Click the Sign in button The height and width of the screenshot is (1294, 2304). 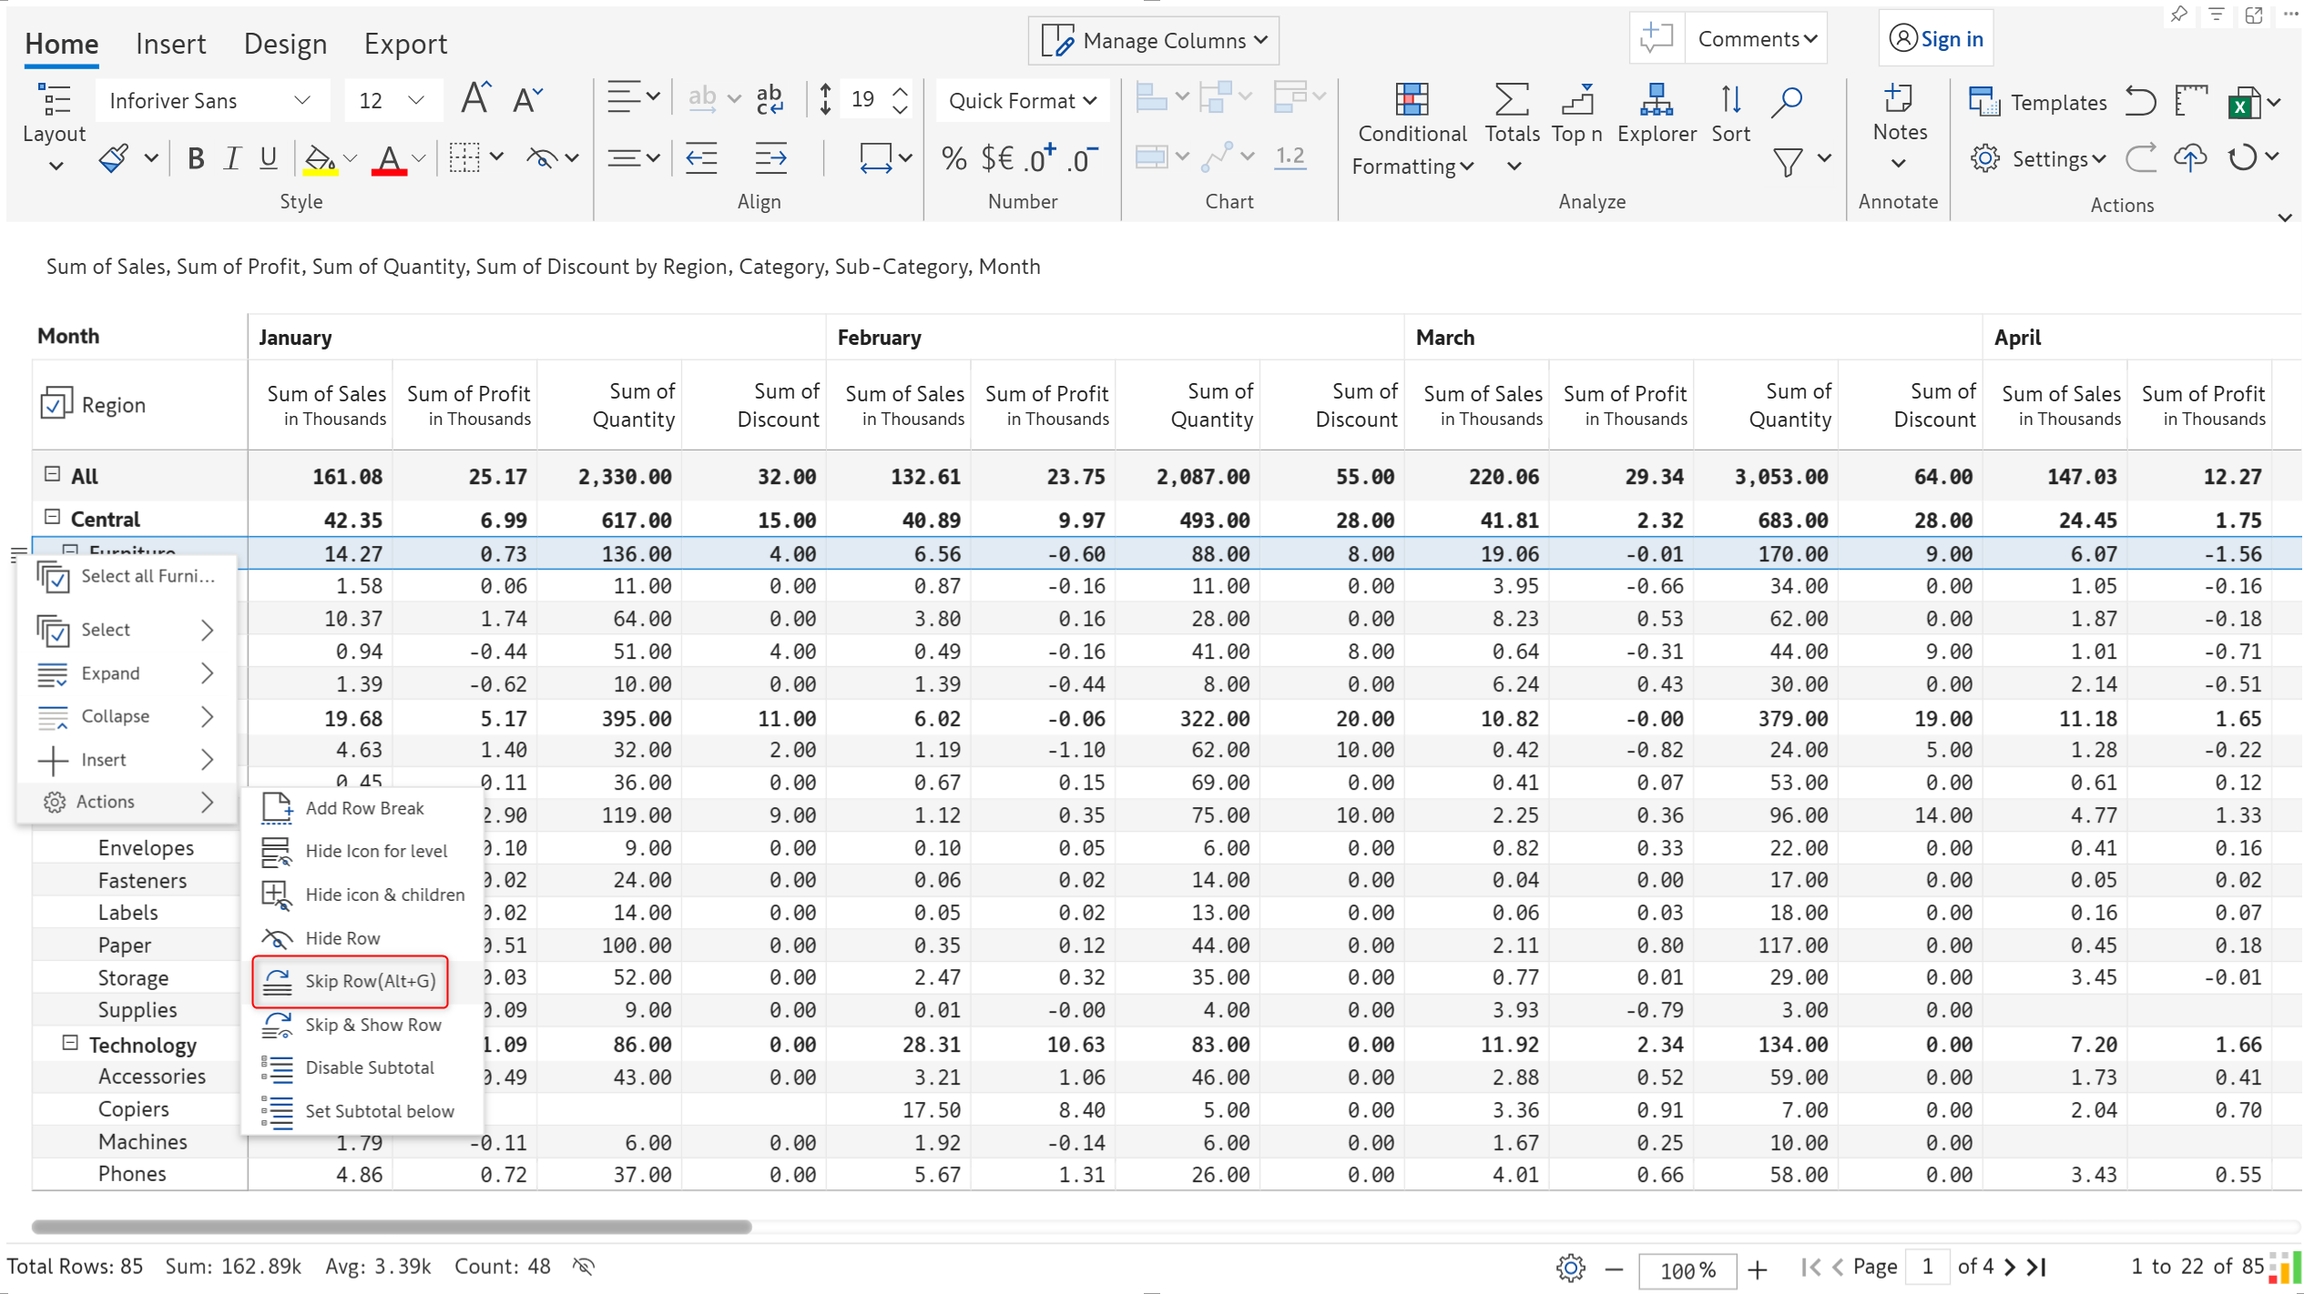(x=1936, y=39)
